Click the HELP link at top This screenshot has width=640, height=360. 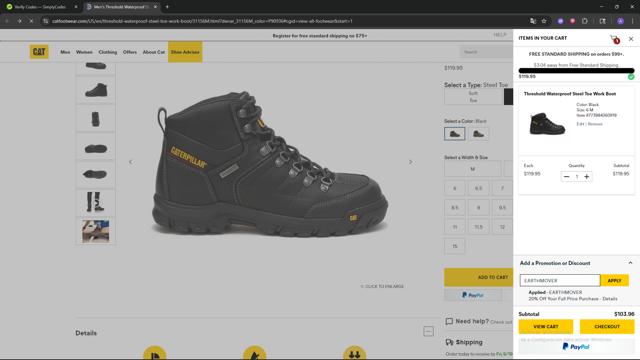[x=500, y=35]
